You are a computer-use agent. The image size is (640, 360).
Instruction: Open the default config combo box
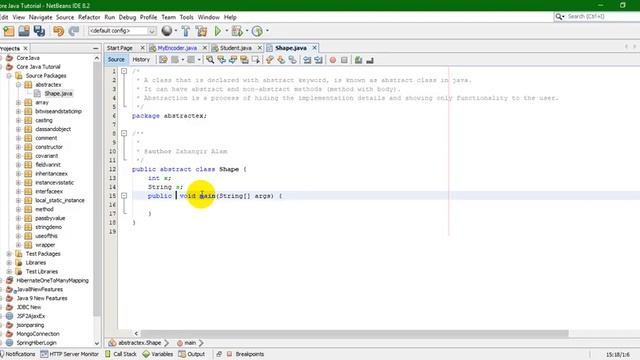click(x=122, y=31)
